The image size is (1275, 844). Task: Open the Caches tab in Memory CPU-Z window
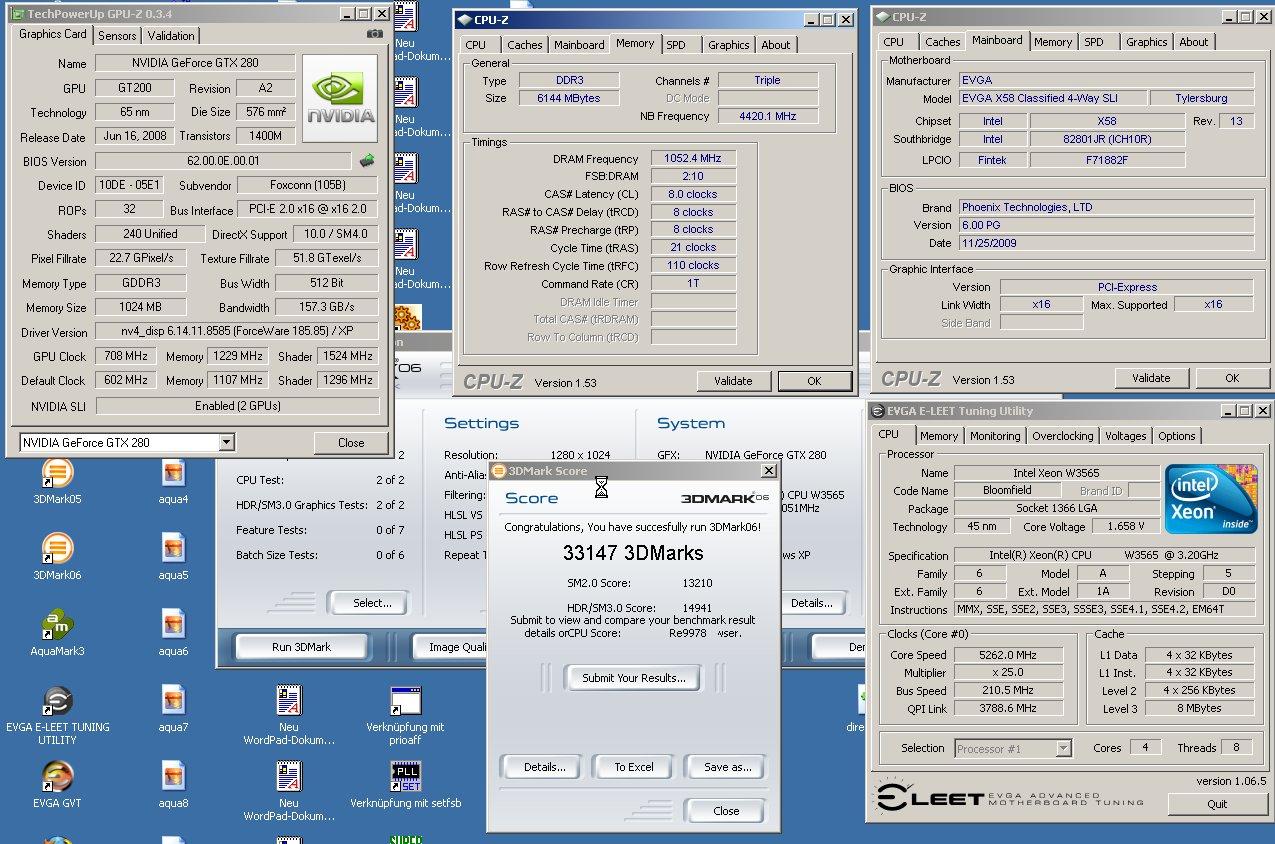pos(524,45)
